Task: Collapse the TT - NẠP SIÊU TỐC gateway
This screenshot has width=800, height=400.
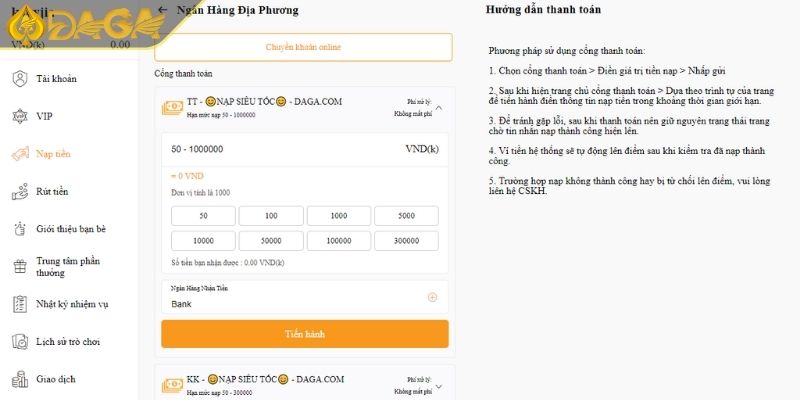Action: point(438,107)
